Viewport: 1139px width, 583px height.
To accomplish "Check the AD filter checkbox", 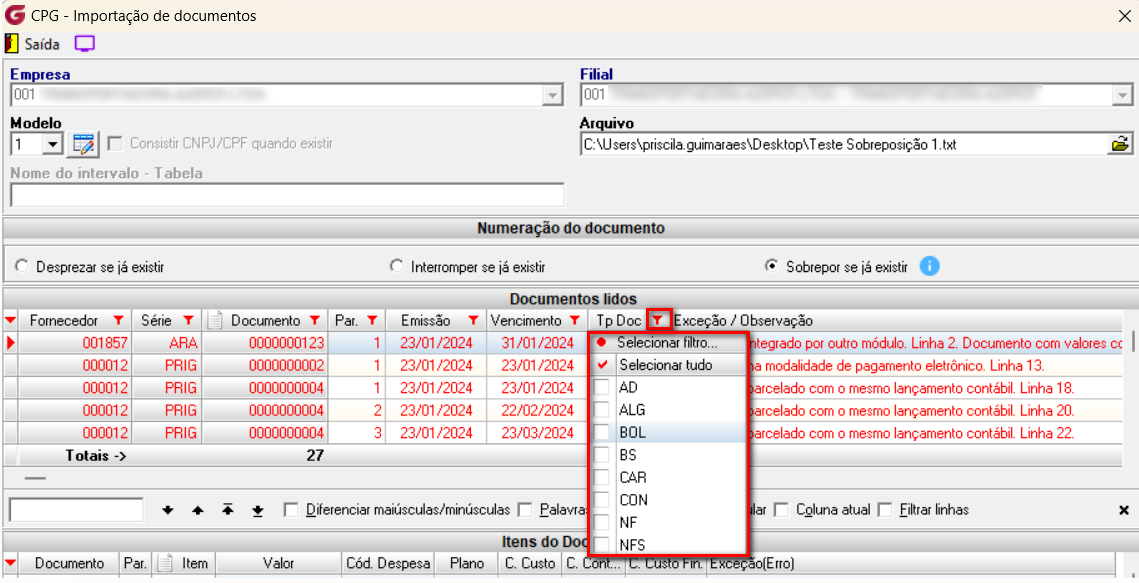I will pos(602,387).
